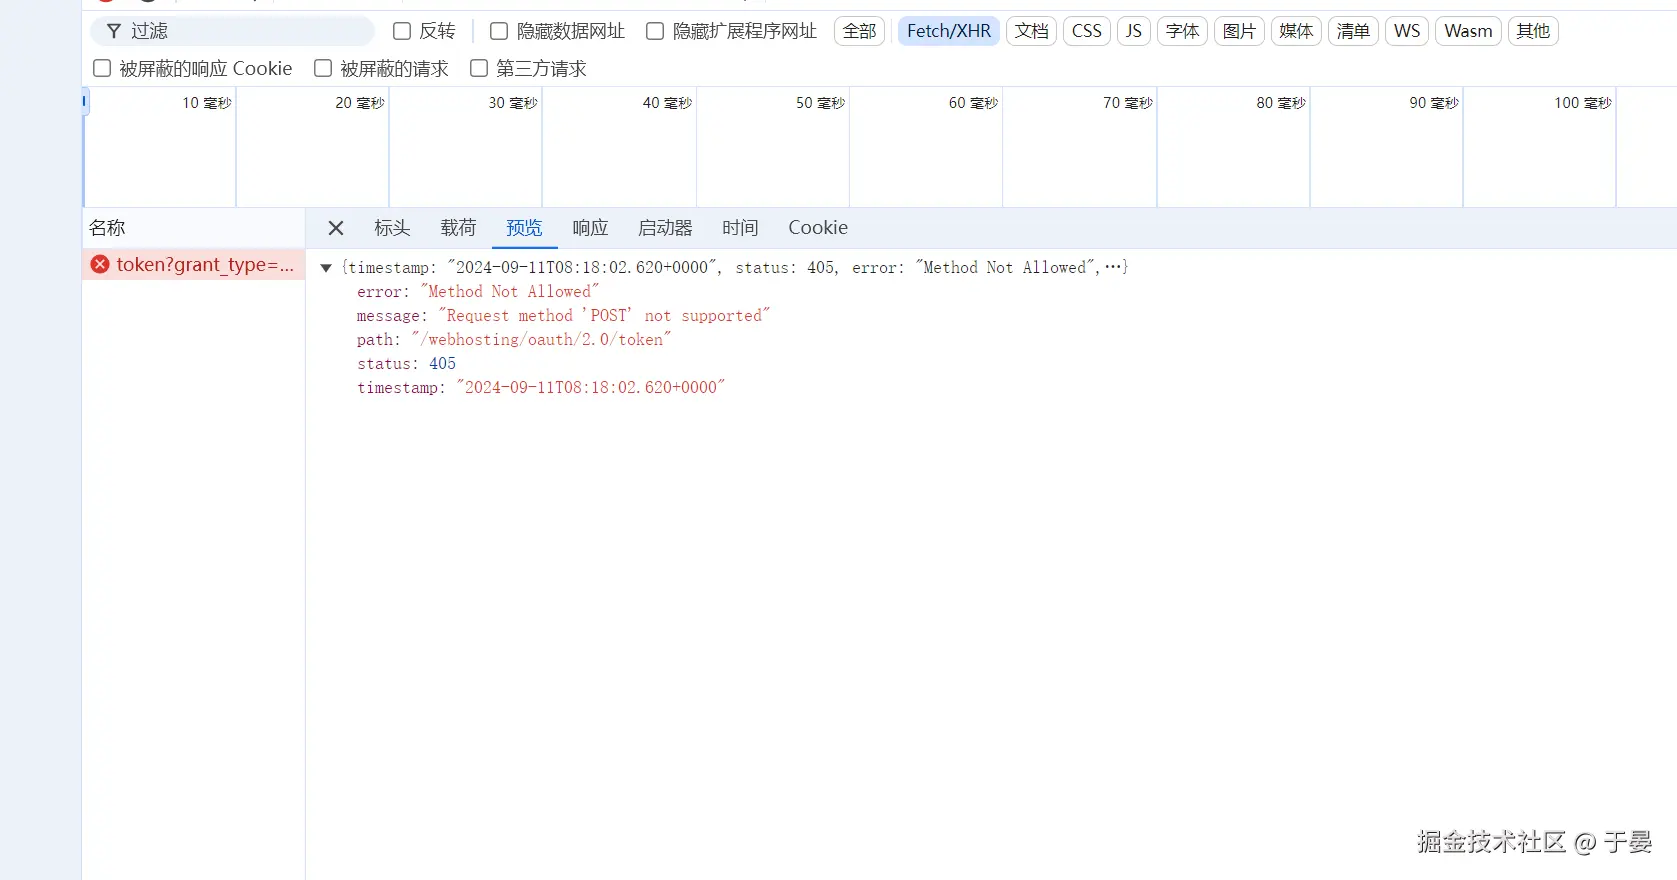Open the 响应 response tab
This screenshot has height=880, width=1677.
[x=590, y=228]
